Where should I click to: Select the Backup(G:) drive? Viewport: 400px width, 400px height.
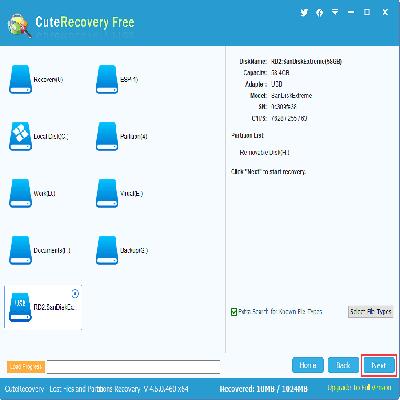(122, 250)
